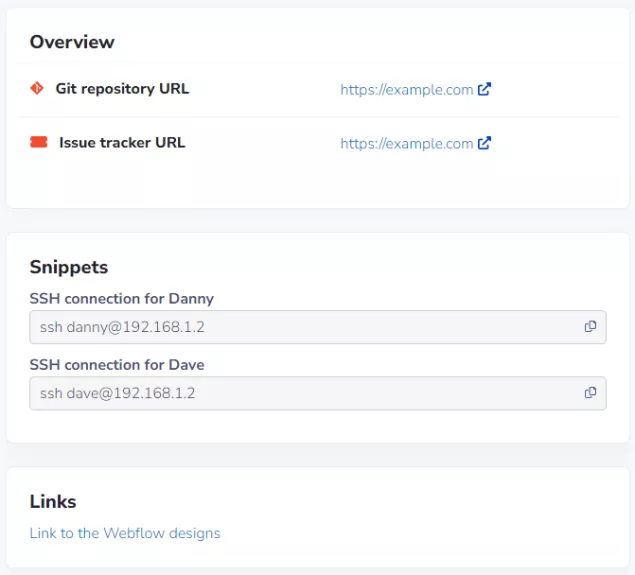Click the Overview section heading
The width and height of the screenshot is (635, 575).
point(72,42)
